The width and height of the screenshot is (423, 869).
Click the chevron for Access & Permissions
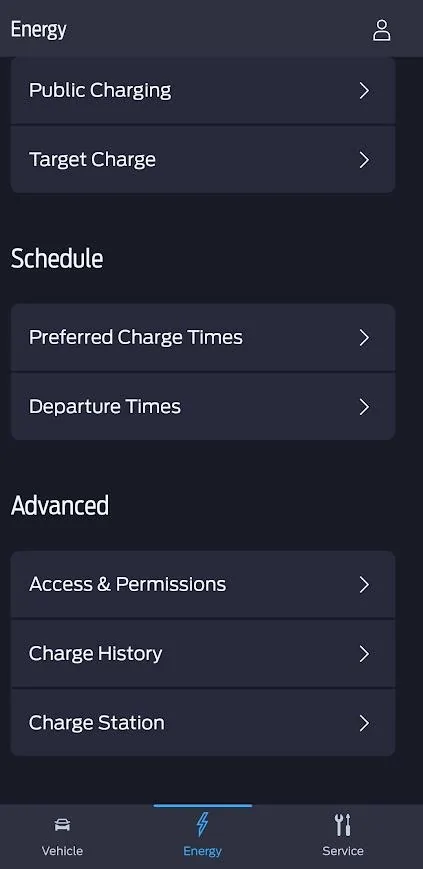click(364, 585)
